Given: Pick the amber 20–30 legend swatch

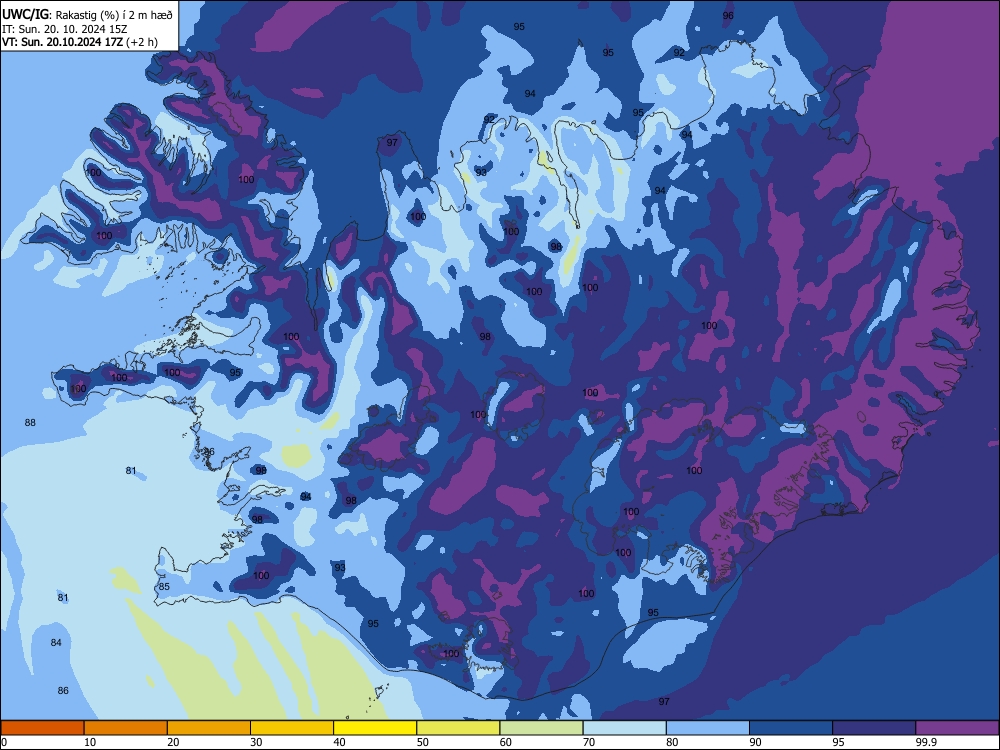Looking at the screenshot, I should pos(209,728).
